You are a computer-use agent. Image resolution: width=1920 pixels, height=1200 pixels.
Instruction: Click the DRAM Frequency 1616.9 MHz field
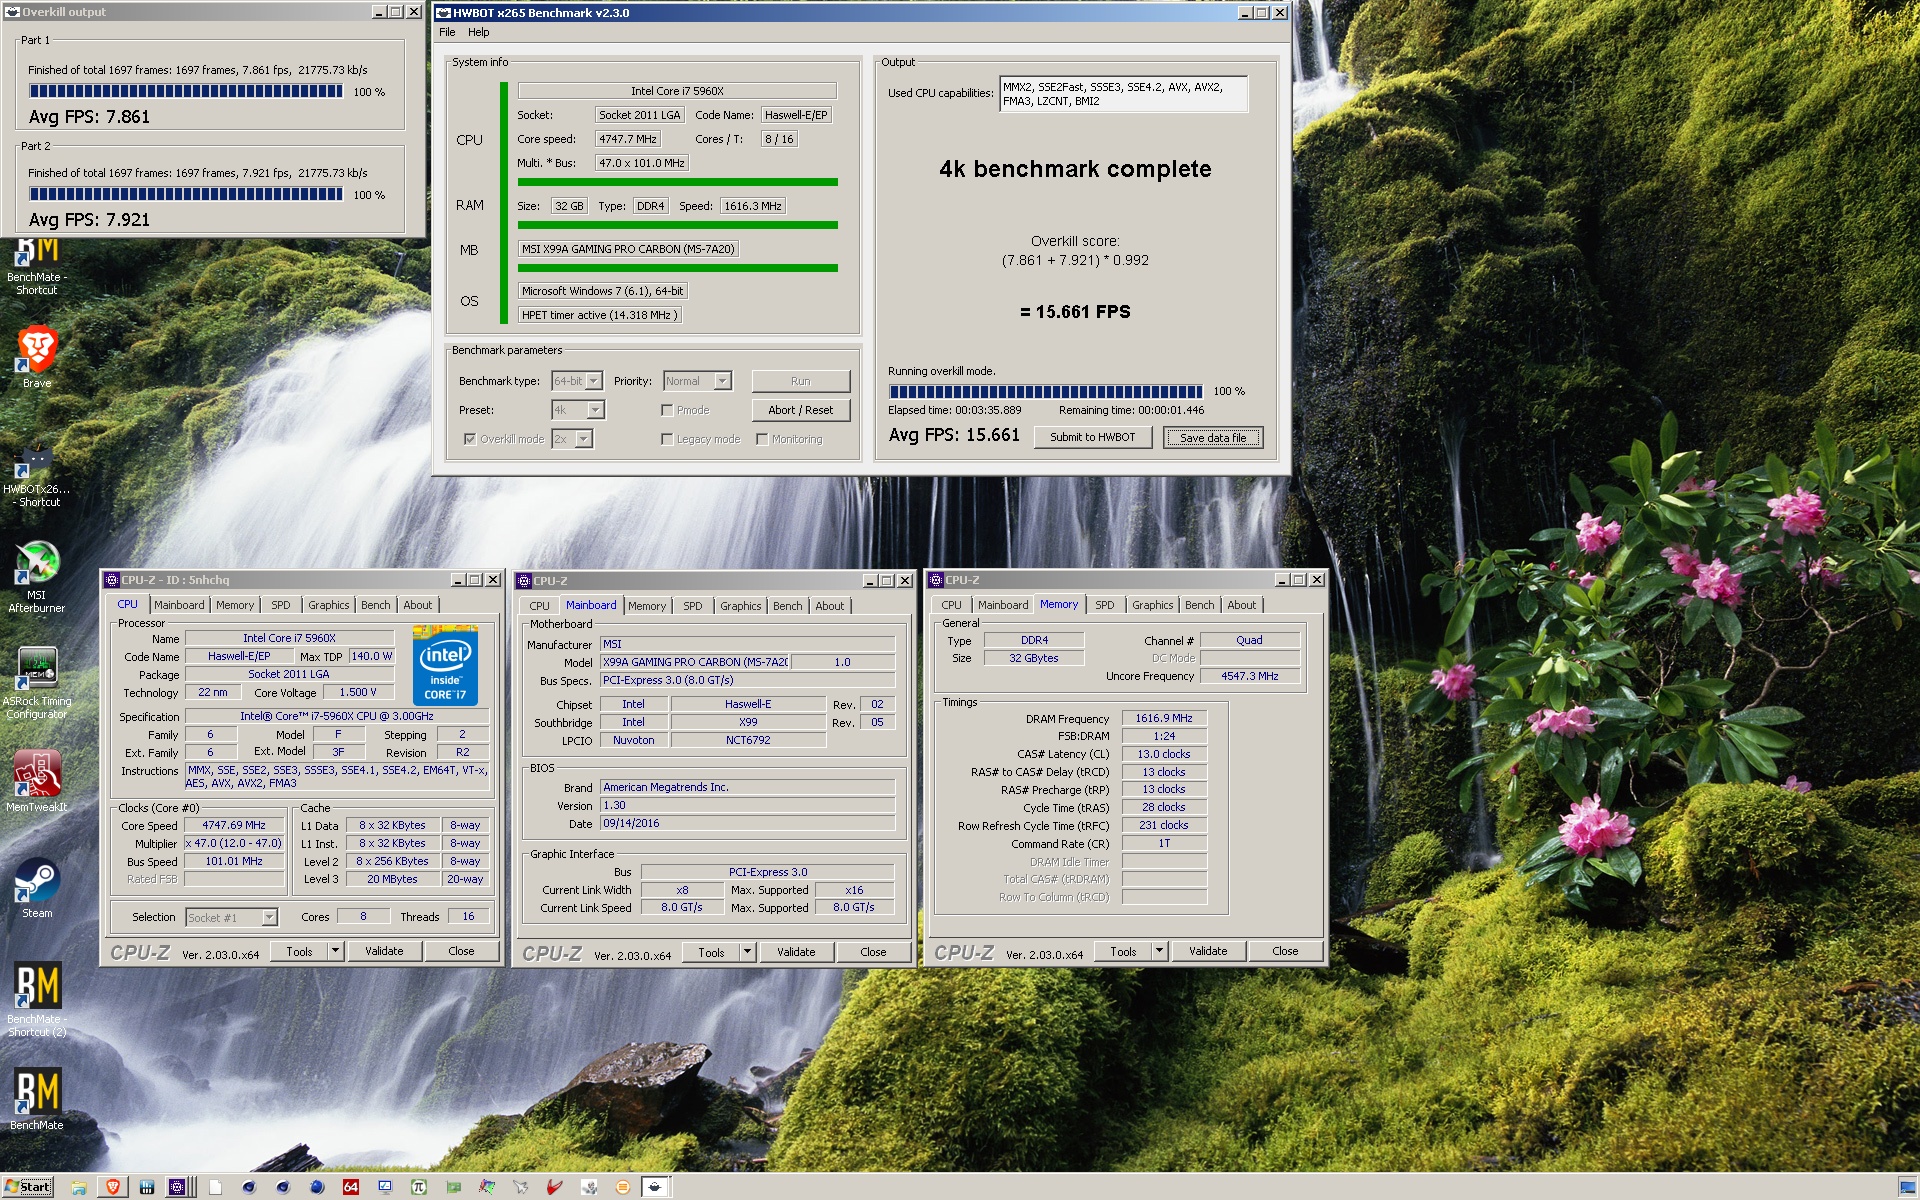(1164, 718)
